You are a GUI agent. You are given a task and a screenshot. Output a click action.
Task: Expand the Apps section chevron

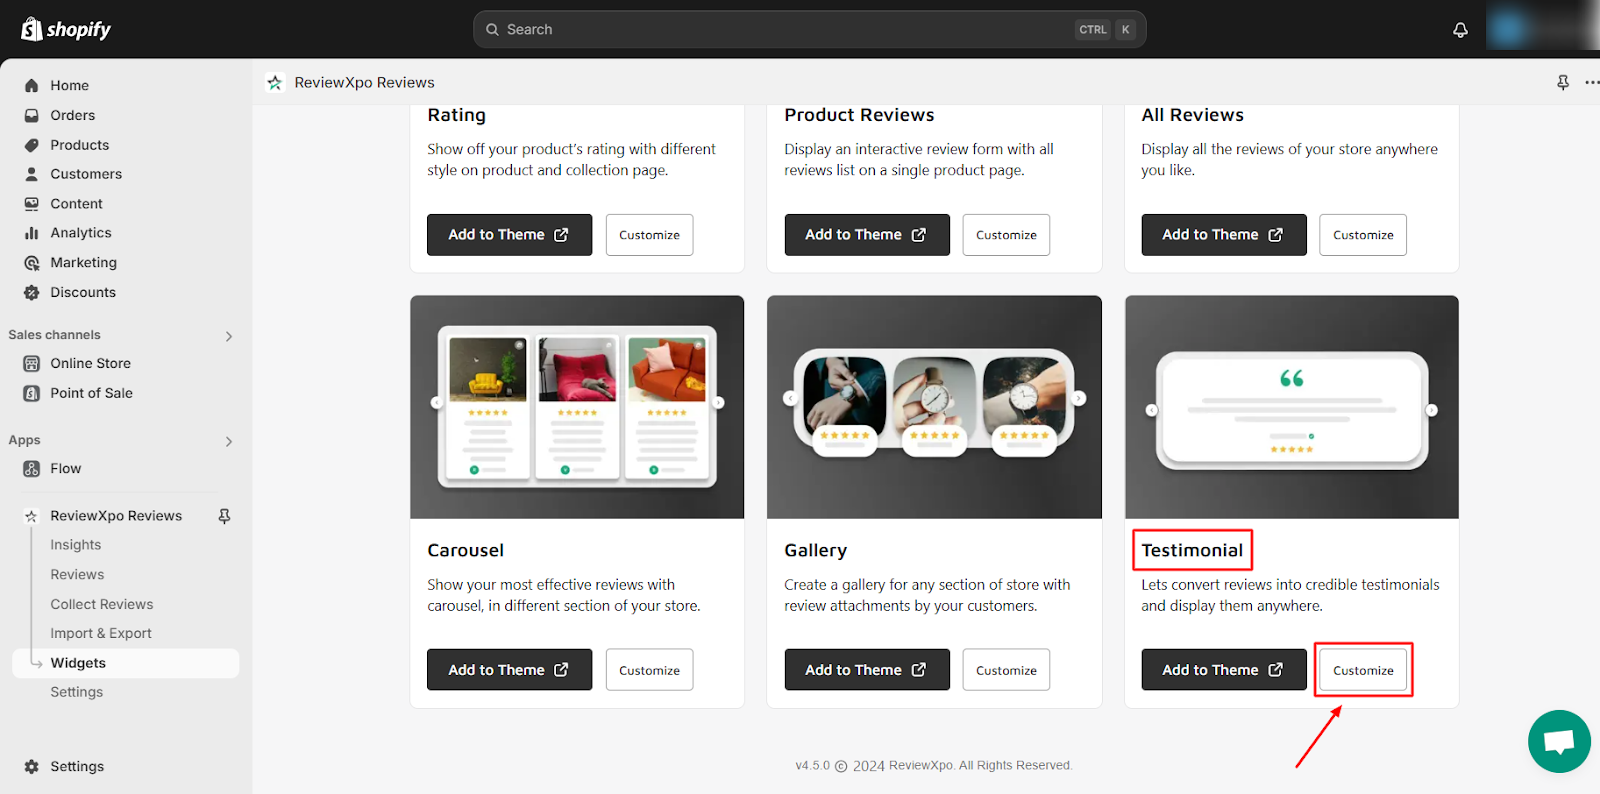pyautogui.click(x=228, y=441)
